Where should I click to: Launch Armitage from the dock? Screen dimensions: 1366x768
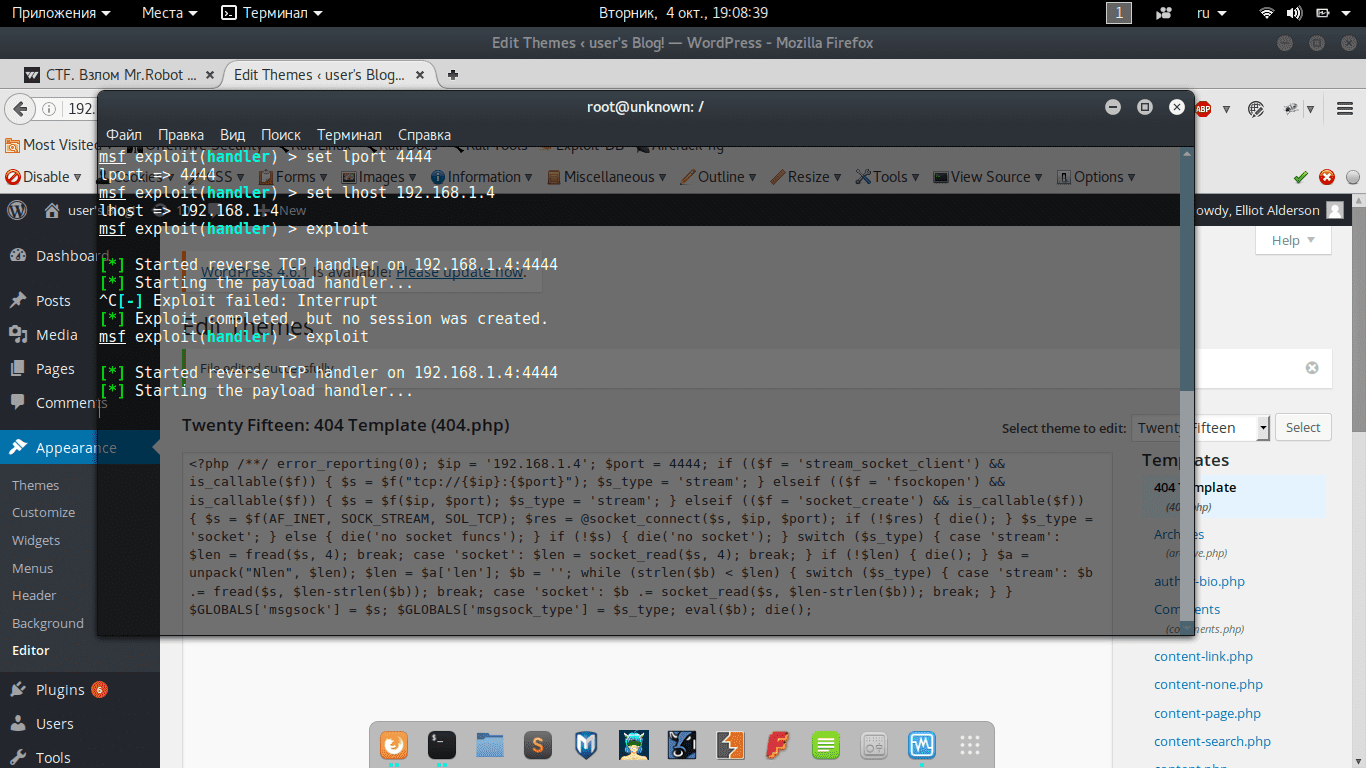[x=634, y=745]
